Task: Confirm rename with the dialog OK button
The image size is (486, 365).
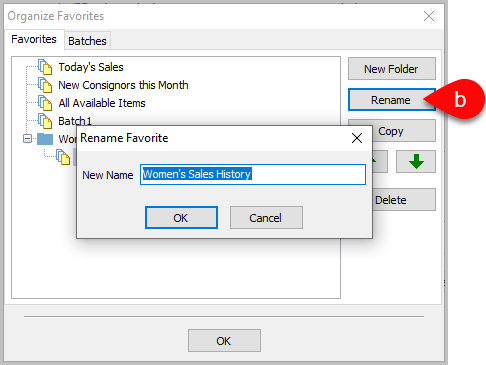Action: pyautogui.click(x=181, y=218)
